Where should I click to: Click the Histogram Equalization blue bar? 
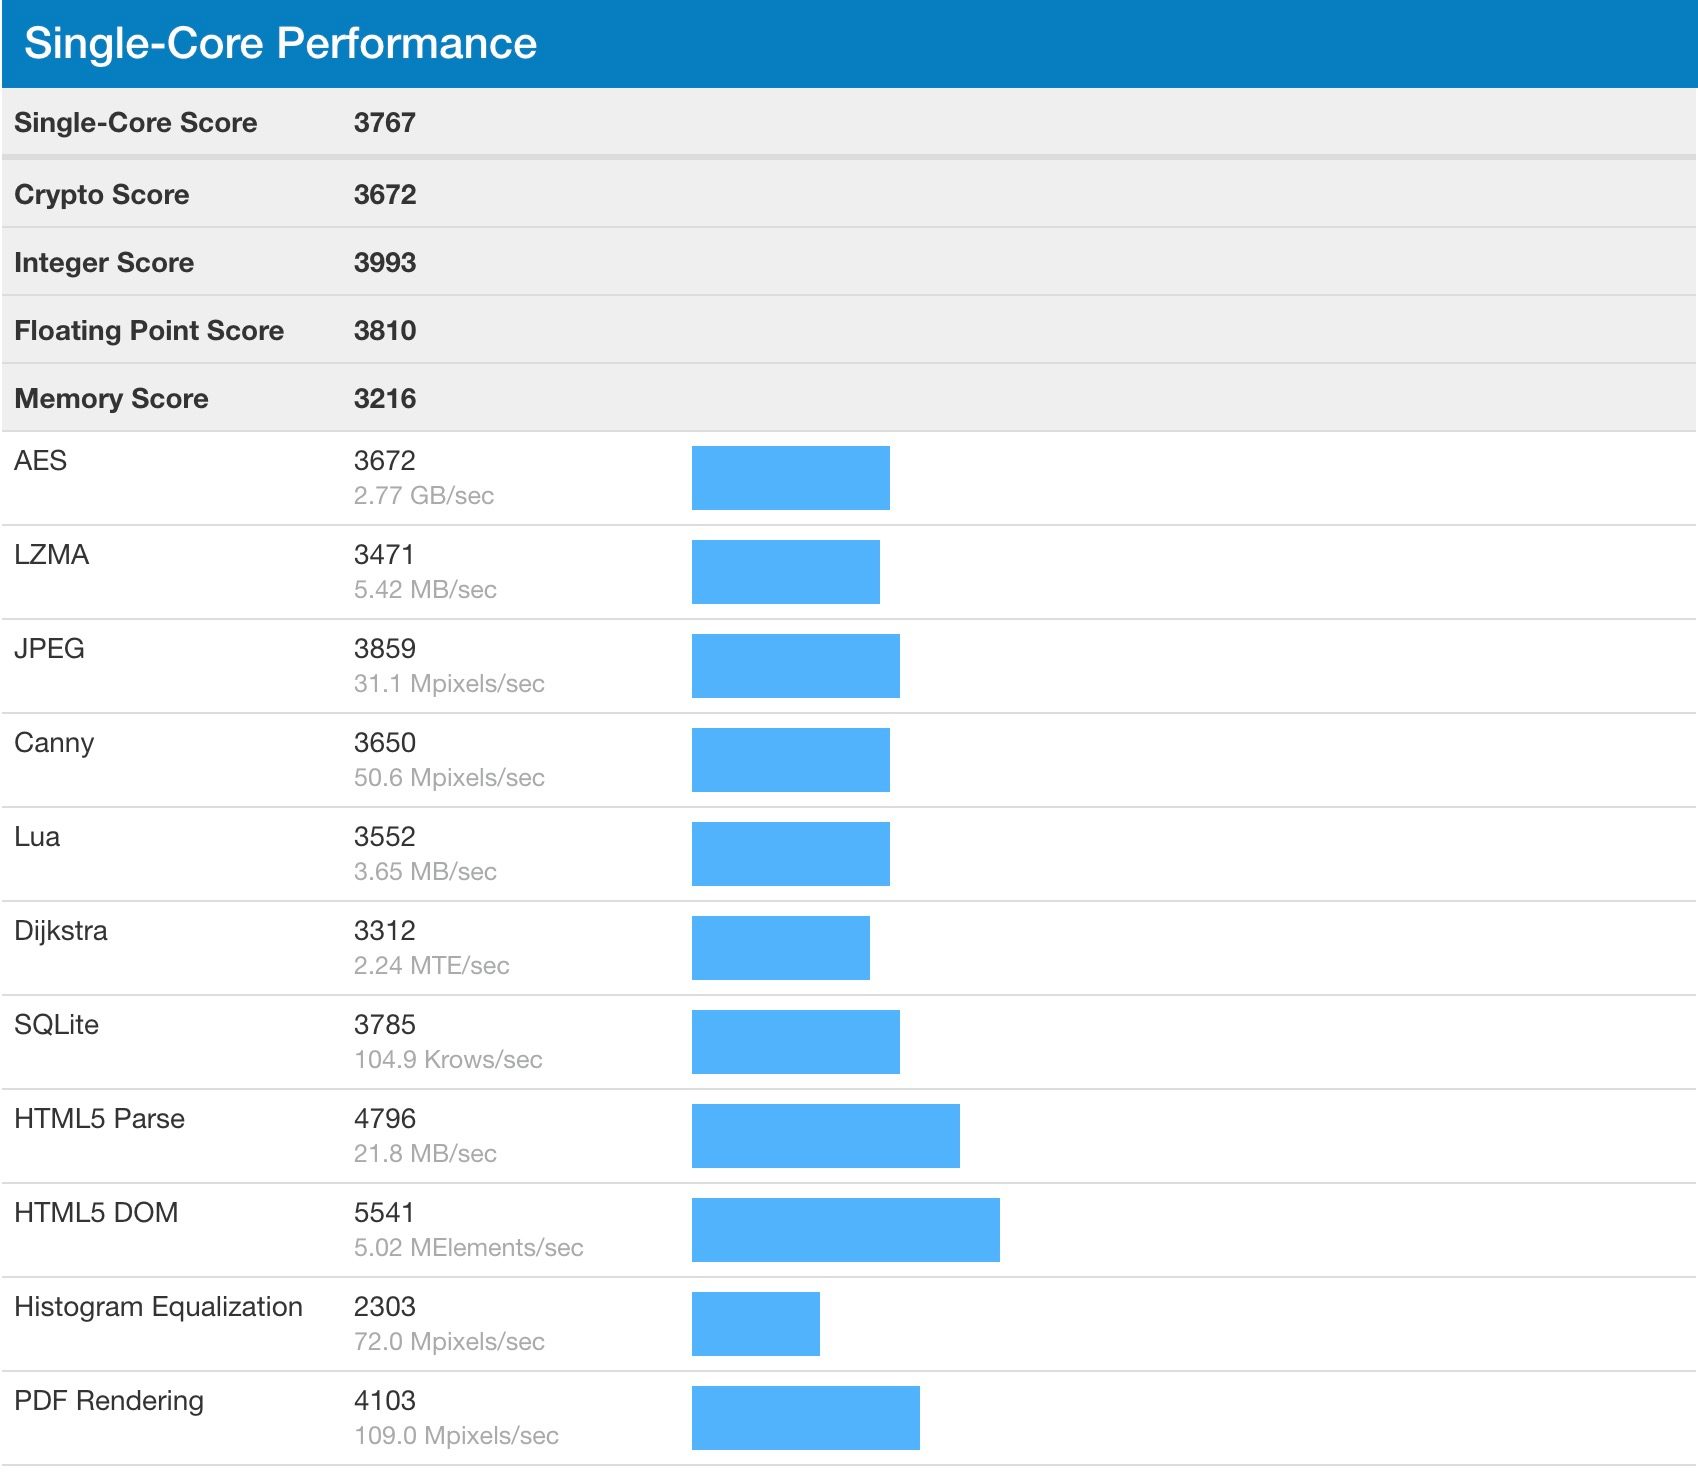(755, 1324)
